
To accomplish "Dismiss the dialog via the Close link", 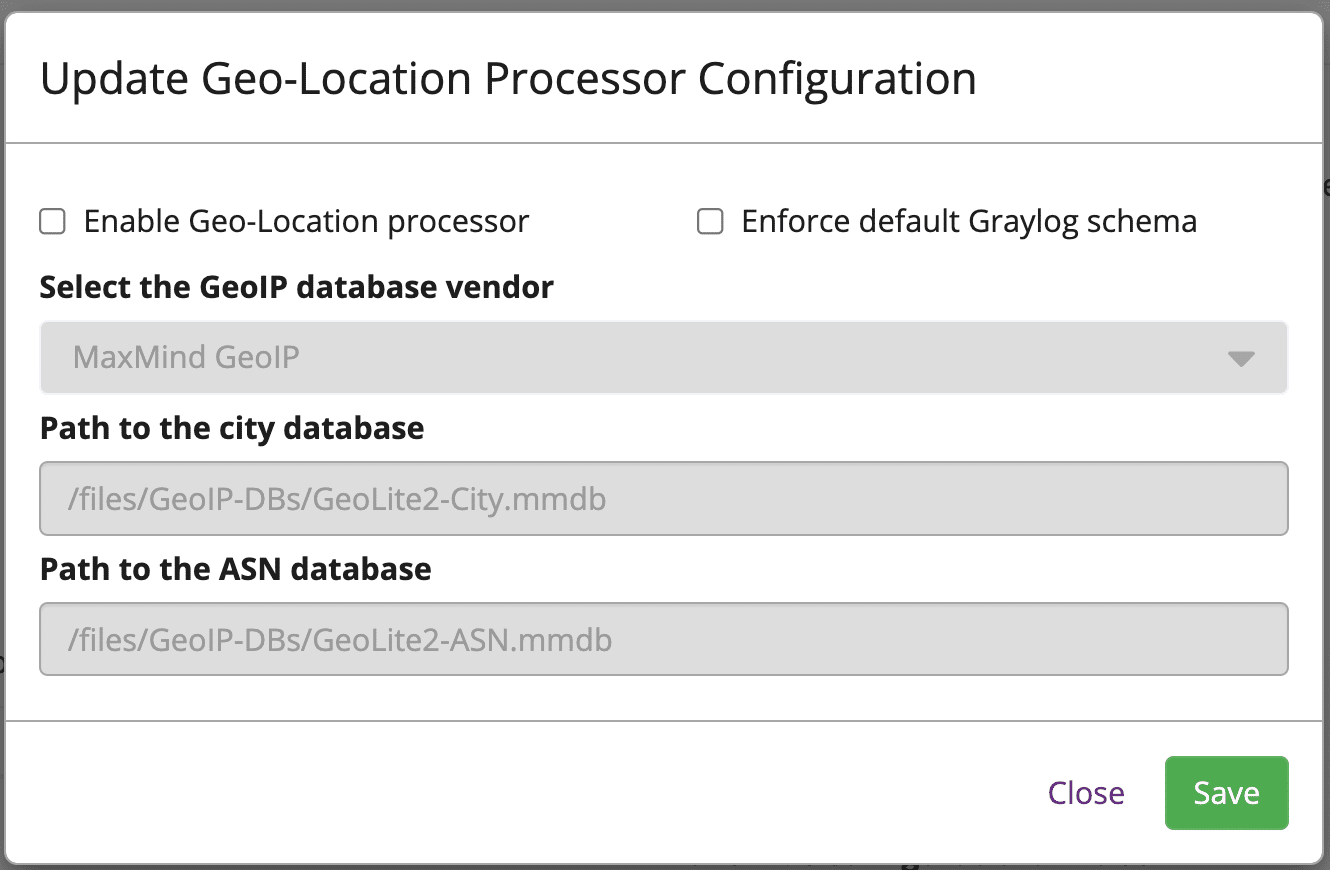I will pyautogui.click(x=1086, y=792).
